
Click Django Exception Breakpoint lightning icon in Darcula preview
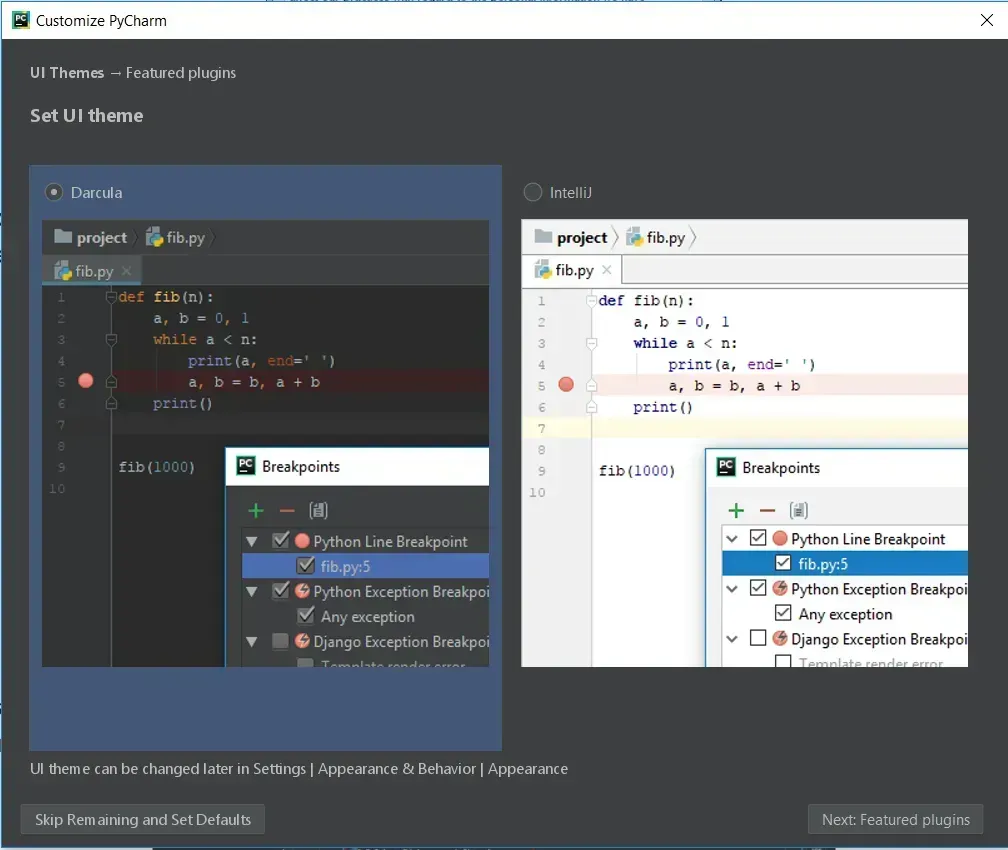click(302, 640)
